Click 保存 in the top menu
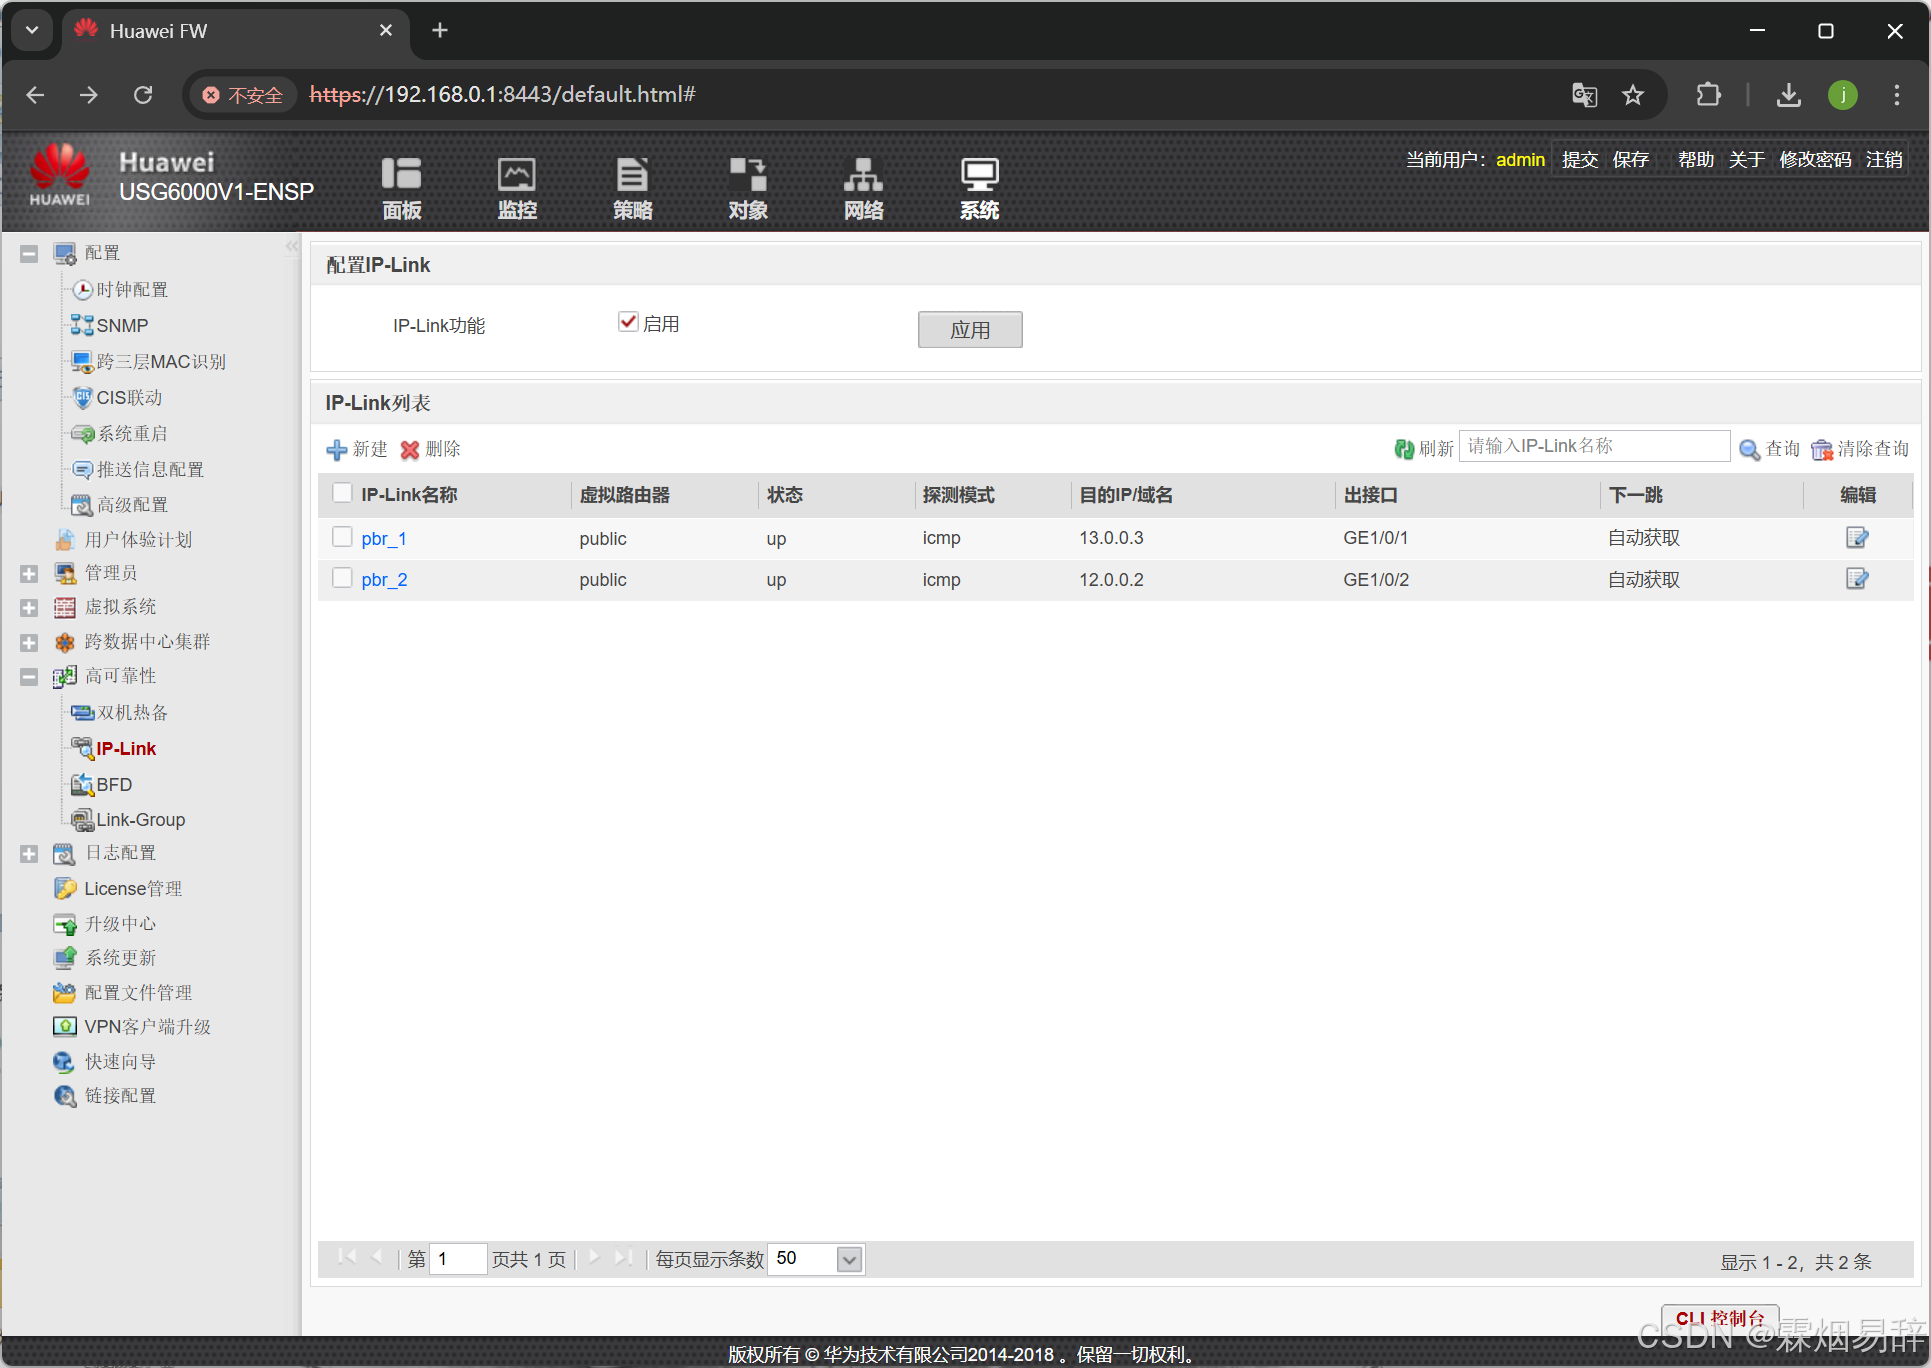1931x1368 pixels. pyautogui.click(x=1630, y=160)
